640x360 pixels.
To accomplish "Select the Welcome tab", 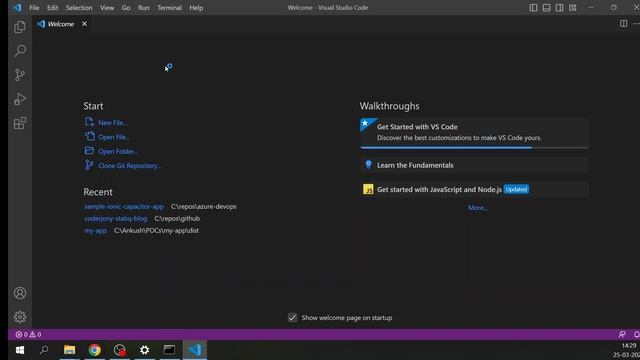I will coord(60,24).
